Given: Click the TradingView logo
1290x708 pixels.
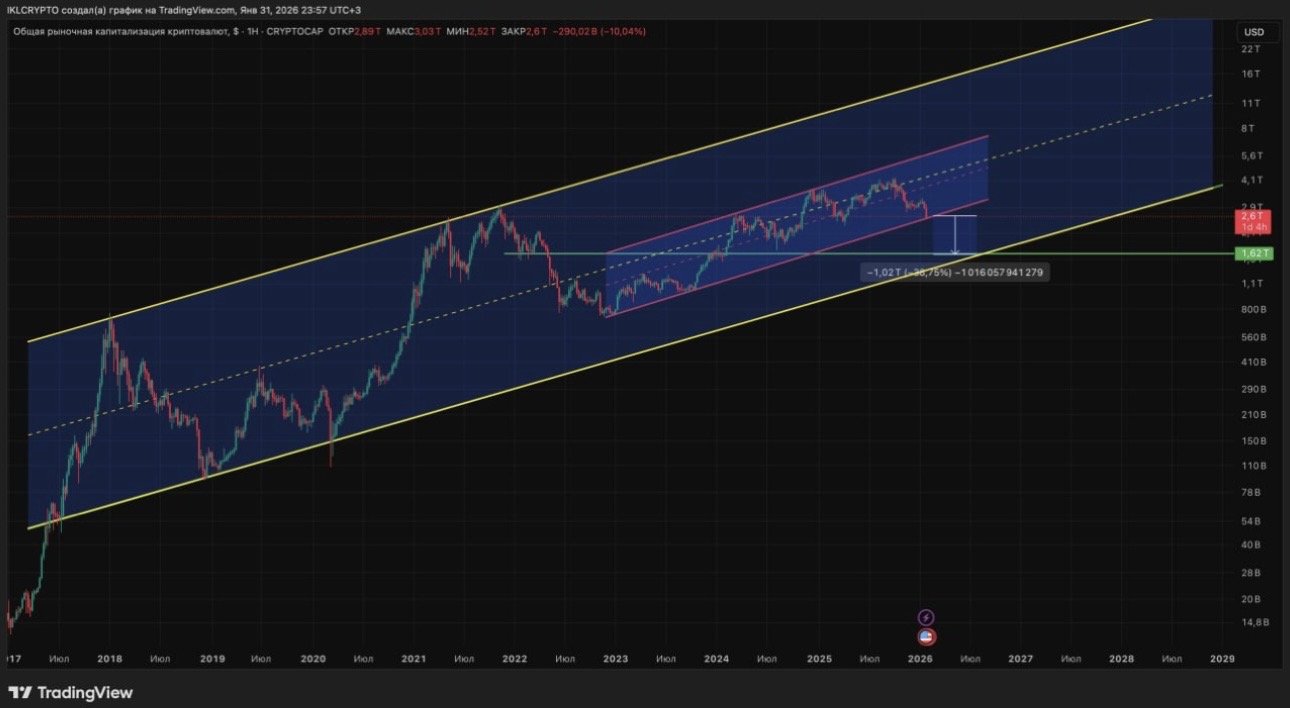Looking at the screenshot, I should (70, 692).
